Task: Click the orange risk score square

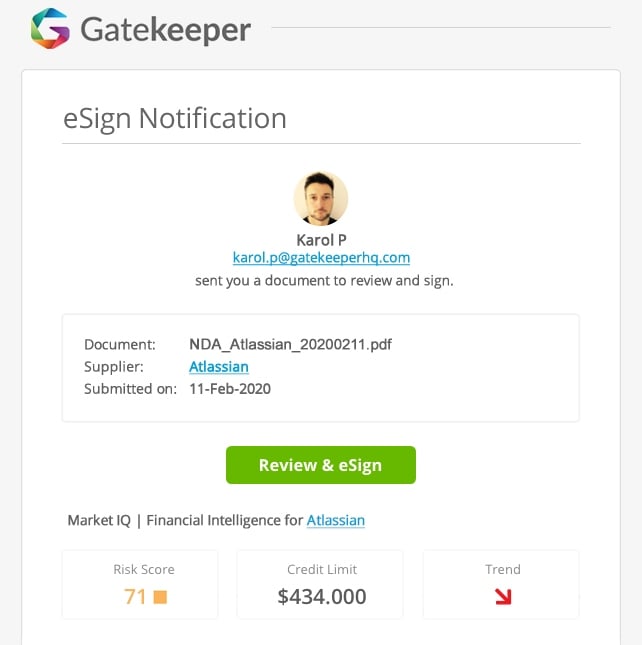Action: 160,597
